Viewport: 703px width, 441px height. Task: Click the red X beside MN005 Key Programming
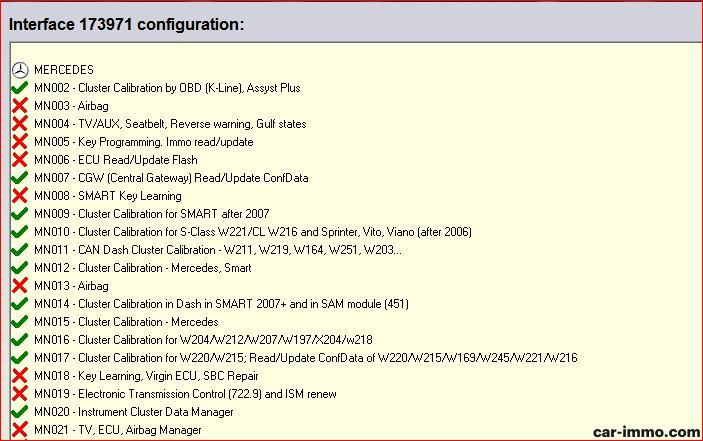(x=19, y=142)
